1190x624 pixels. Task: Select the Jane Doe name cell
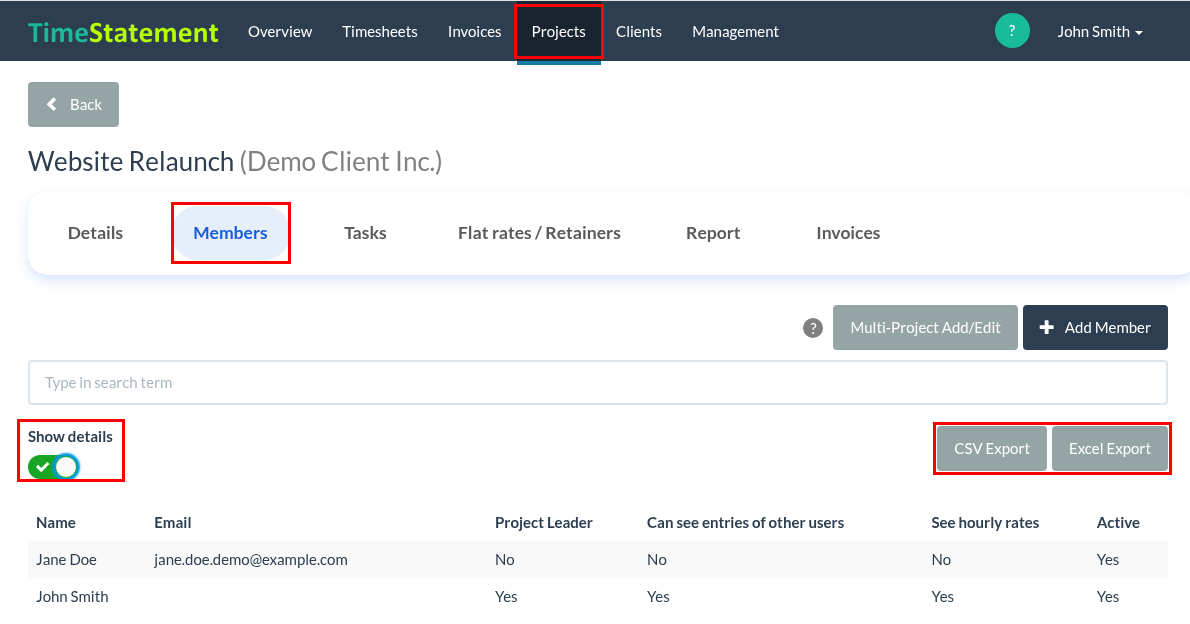tap(67, 560)
